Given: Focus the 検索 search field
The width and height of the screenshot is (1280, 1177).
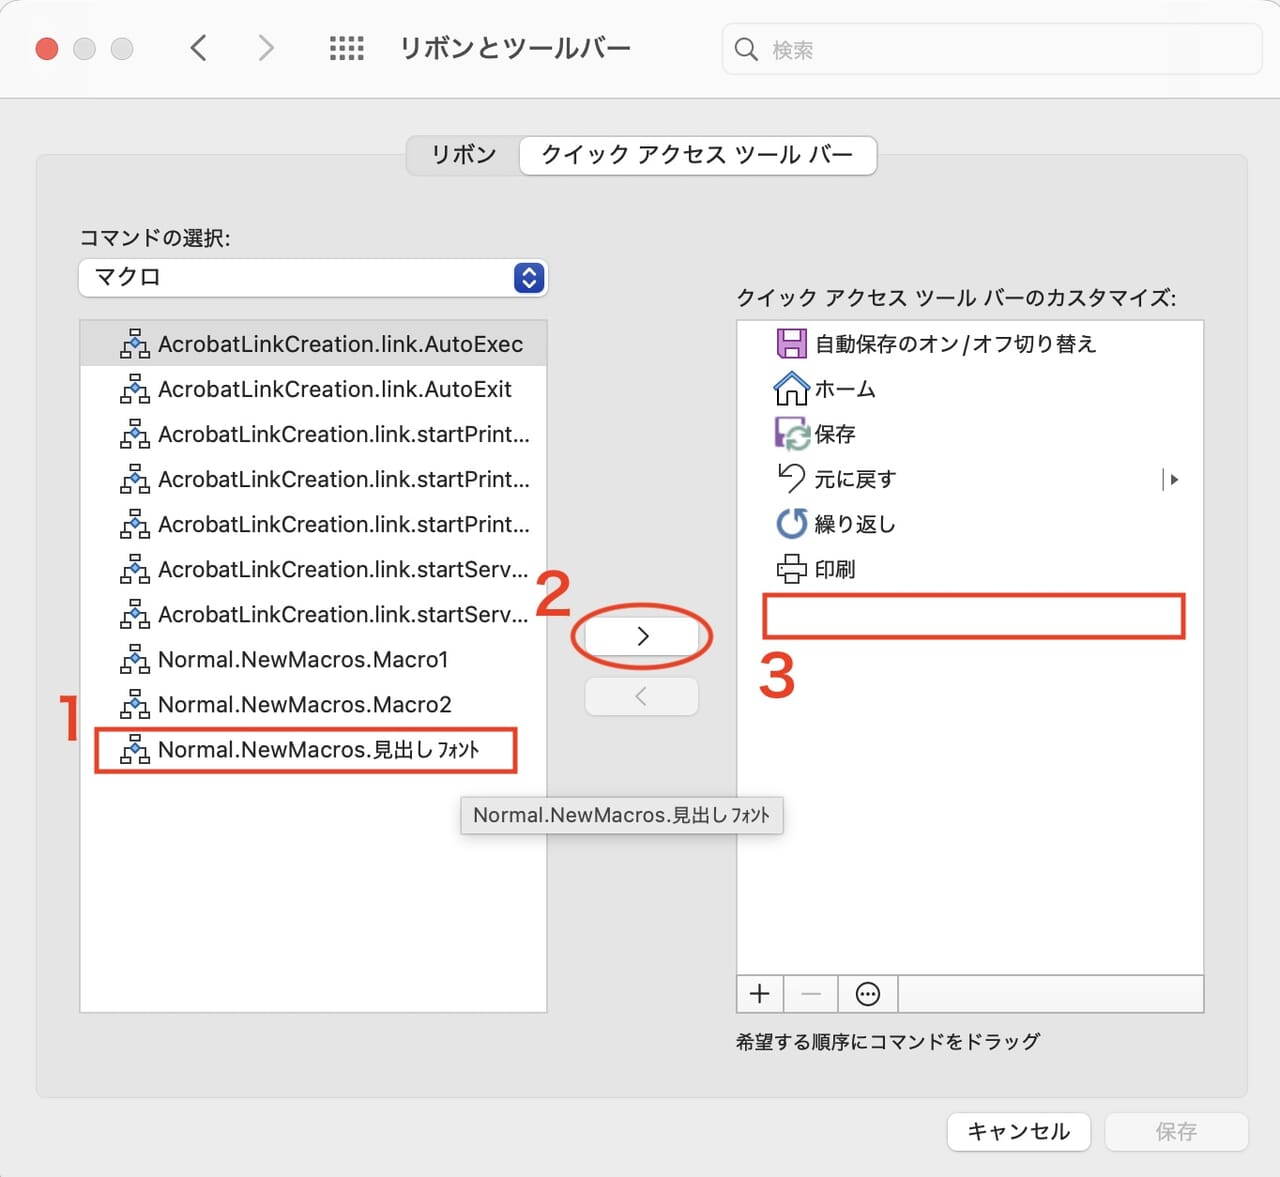Looking at the screenshot, I should [x=992, y=49].
